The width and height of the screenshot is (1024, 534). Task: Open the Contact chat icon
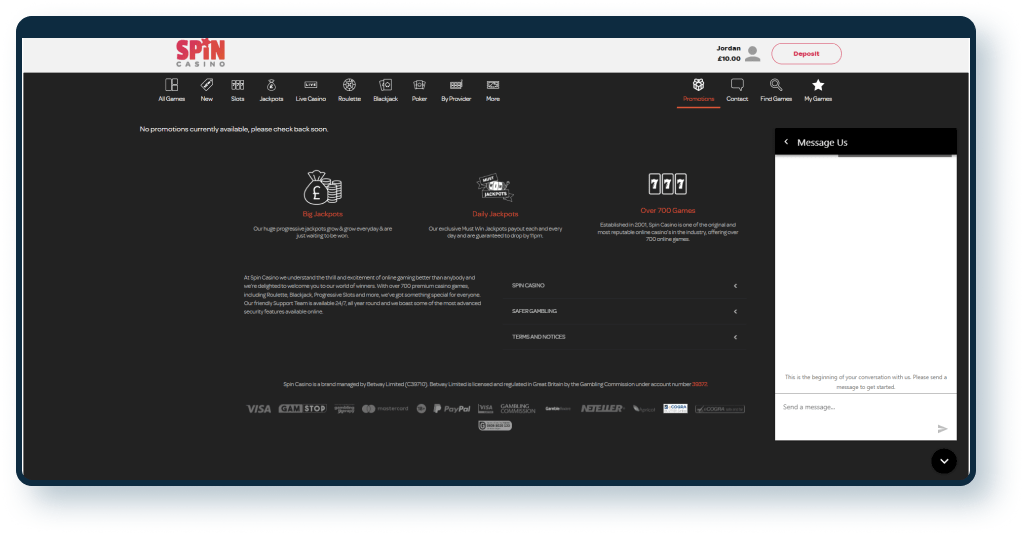point(737,90)
